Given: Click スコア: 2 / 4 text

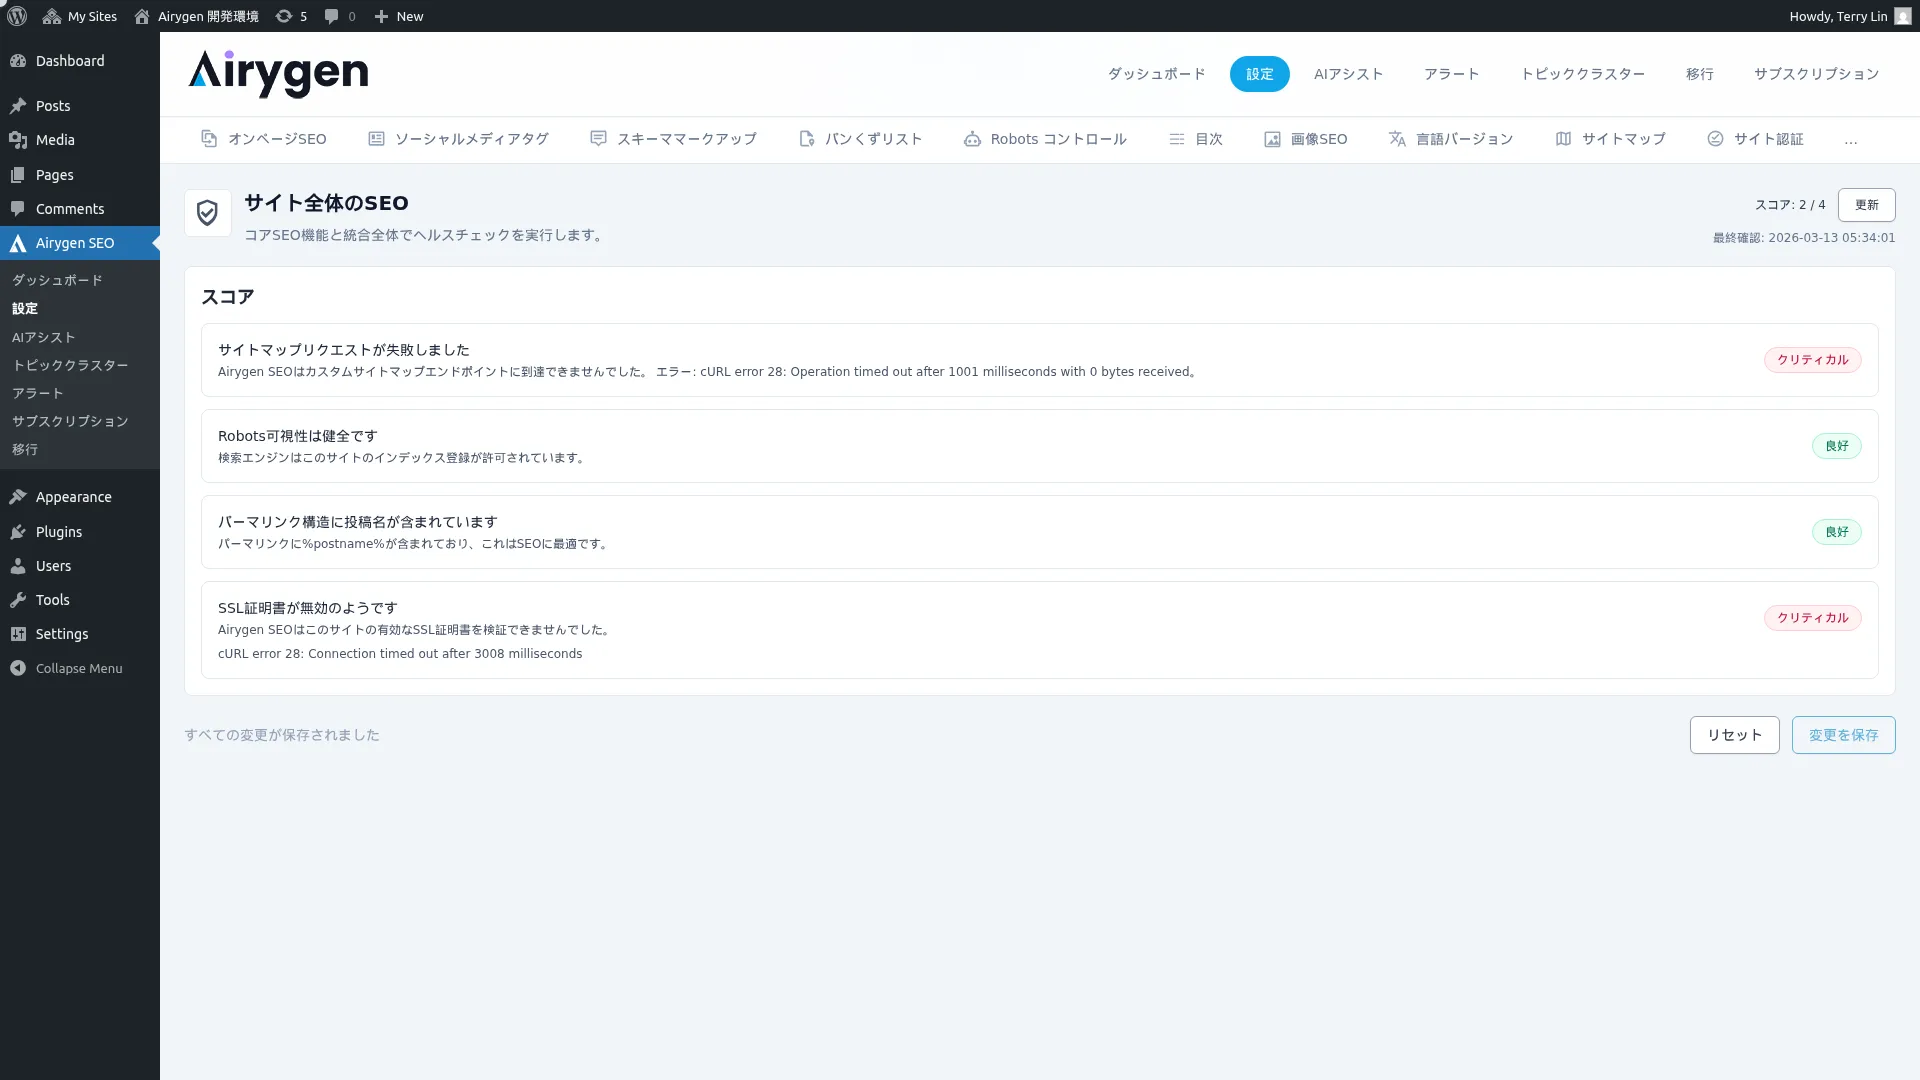Looking at the screenshot, I should [x=1790, y=205].
